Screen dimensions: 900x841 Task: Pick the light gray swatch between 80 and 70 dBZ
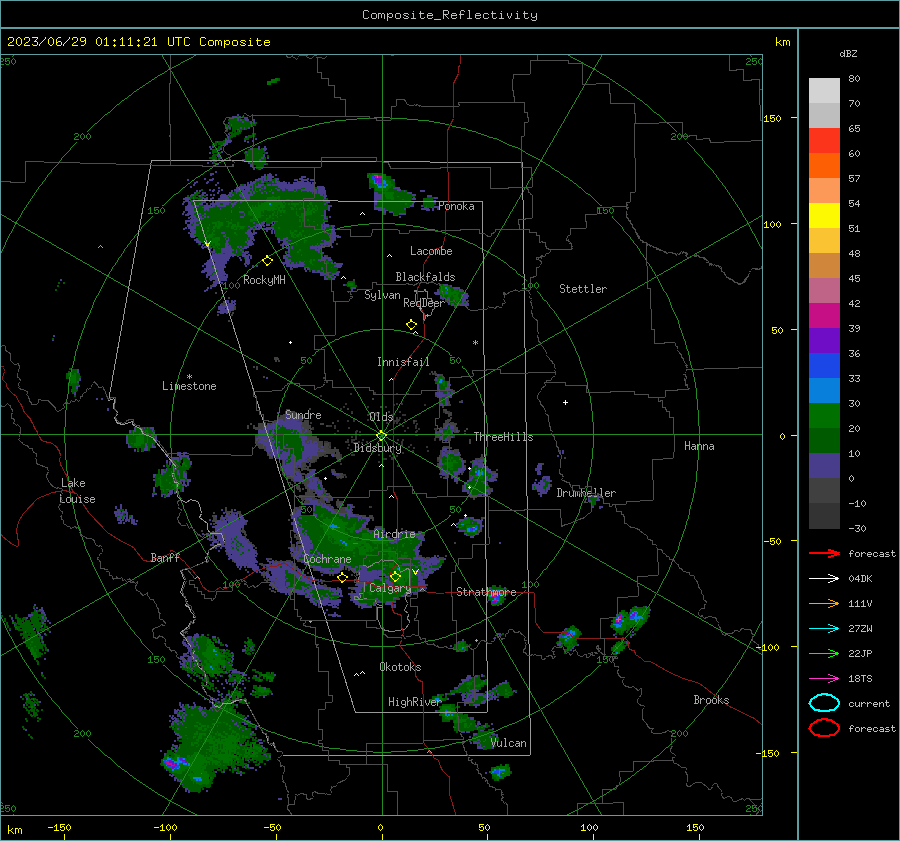[x=824, y=91]
